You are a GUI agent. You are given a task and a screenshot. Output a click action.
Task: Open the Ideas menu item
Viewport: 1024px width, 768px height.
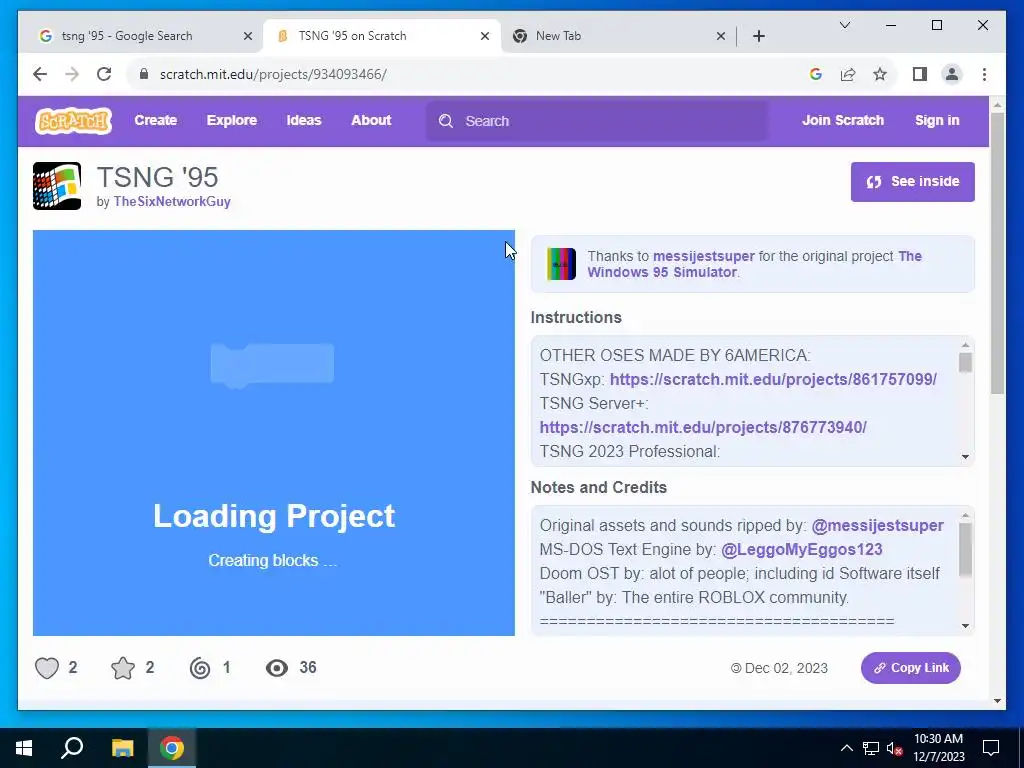point(304,121)
